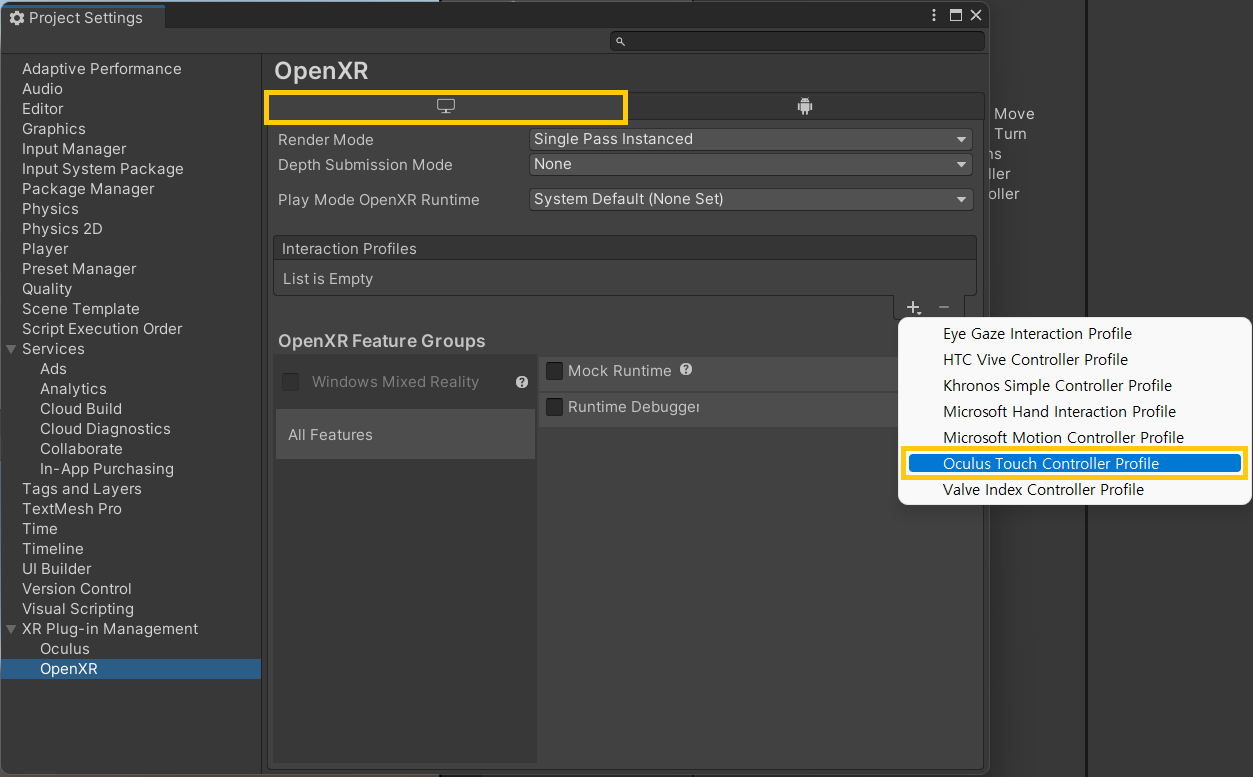Image resolution: width=1253 pixels, height=777 pixels.
Task: Select Analytics under Services
Action: 73,389
